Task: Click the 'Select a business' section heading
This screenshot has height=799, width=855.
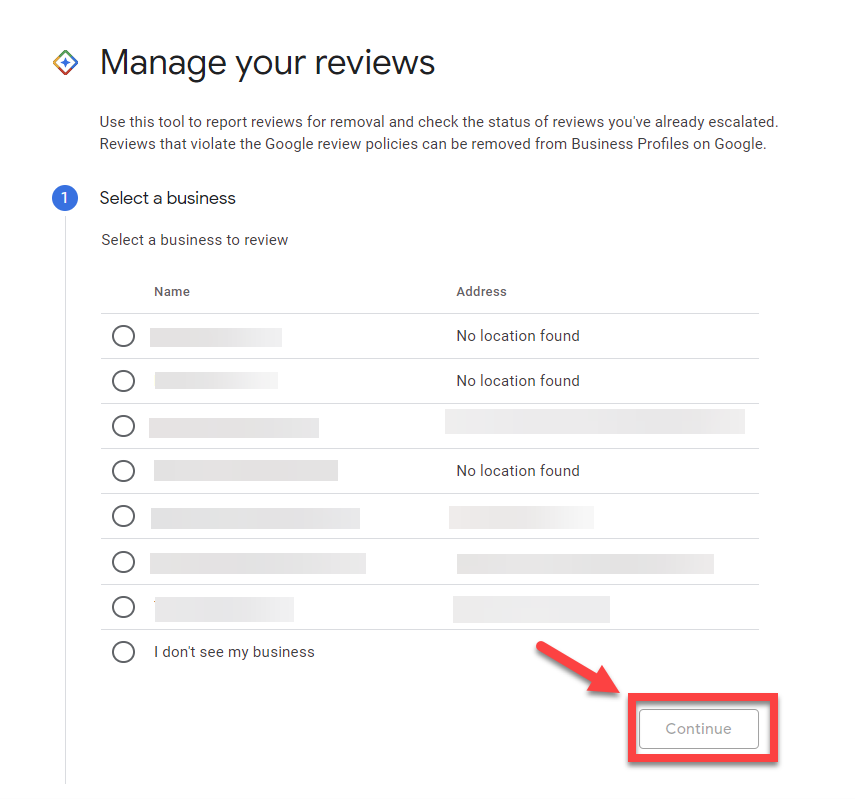Action: tap(167, 198)
